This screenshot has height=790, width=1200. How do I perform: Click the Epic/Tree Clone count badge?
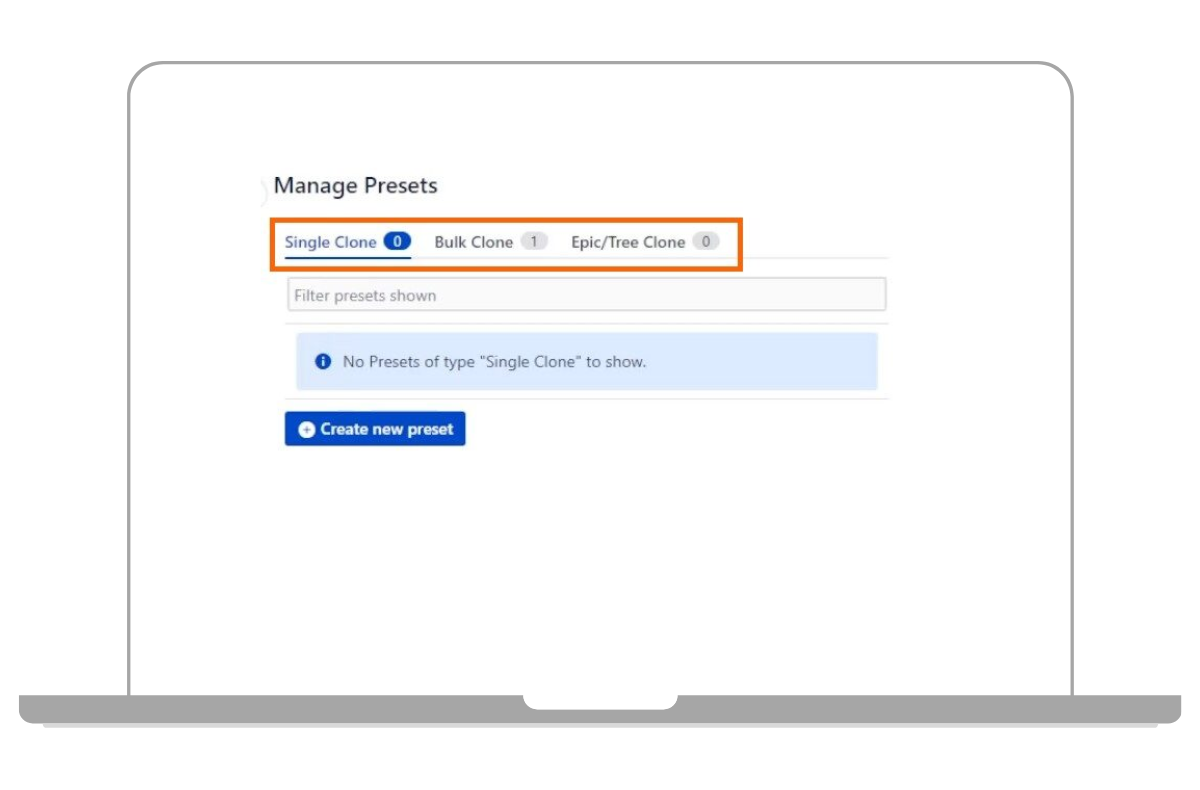[706, 242]
